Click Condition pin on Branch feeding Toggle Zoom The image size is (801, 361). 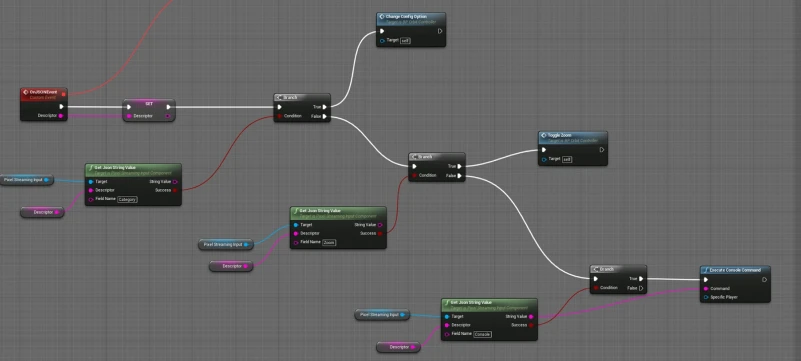pyautogui.click(x=414, y=176)
